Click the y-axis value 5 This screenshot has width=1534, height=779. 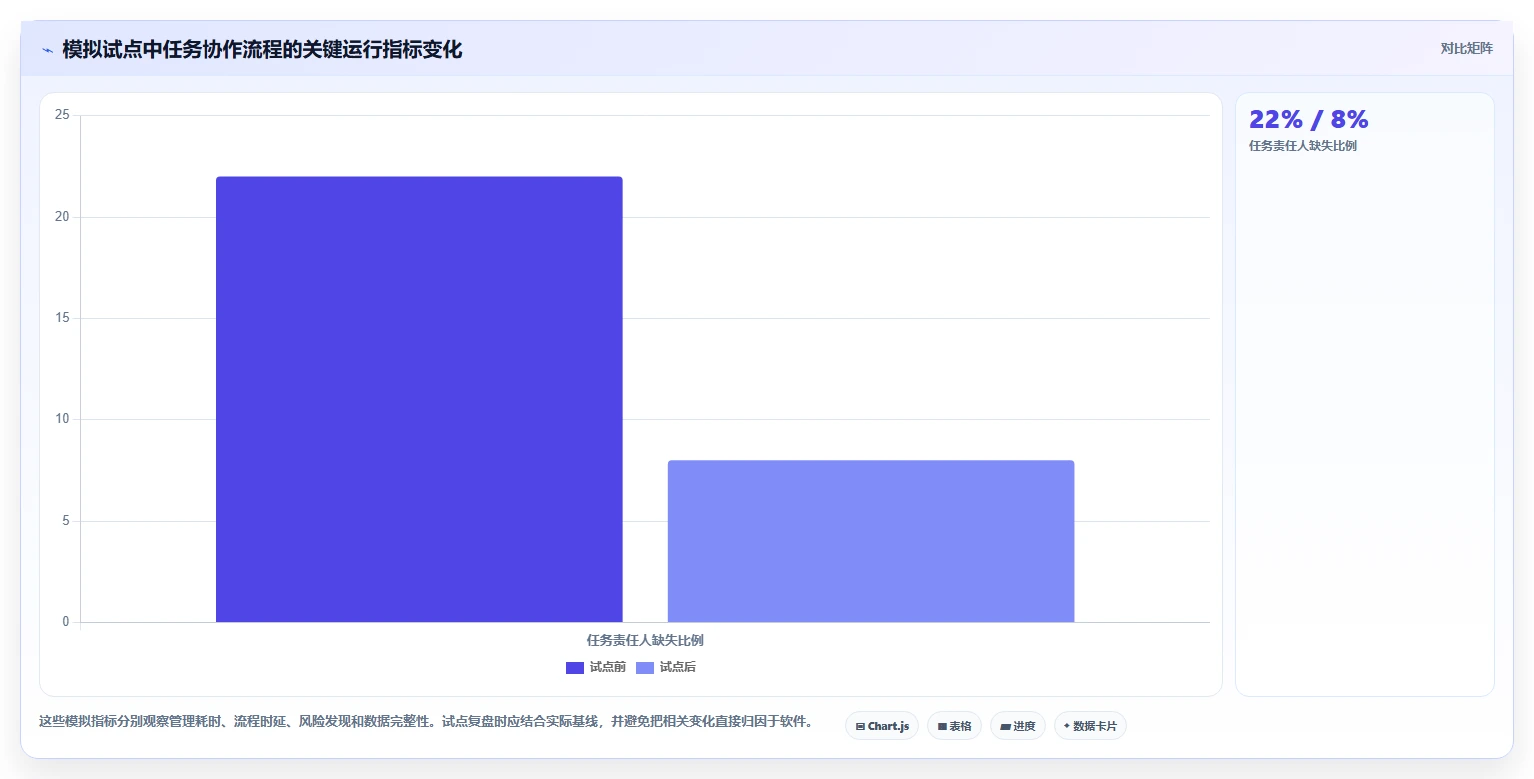click(x=65, y=521)
